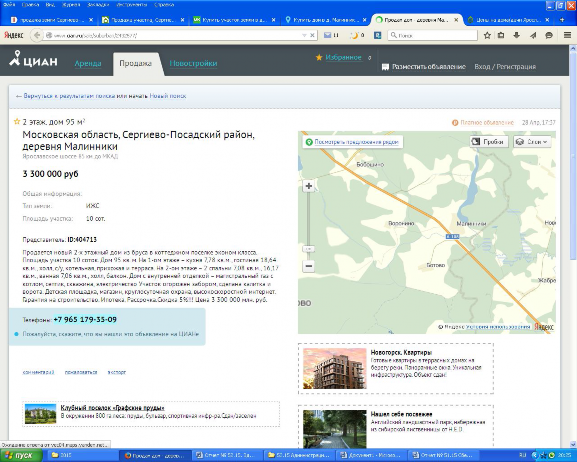Zoom in on the map
The width and height of the screenshot is (577, 462).
click(x=309, y=186)
